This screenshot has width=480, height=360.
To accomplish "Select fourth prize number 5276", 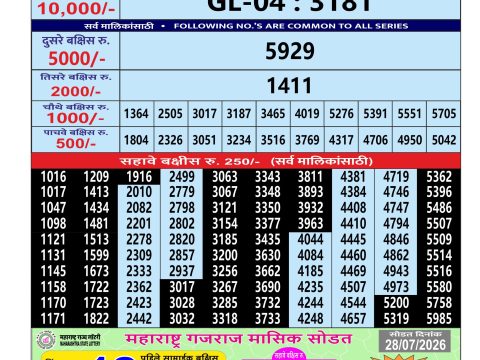I will tap(341, 114).
